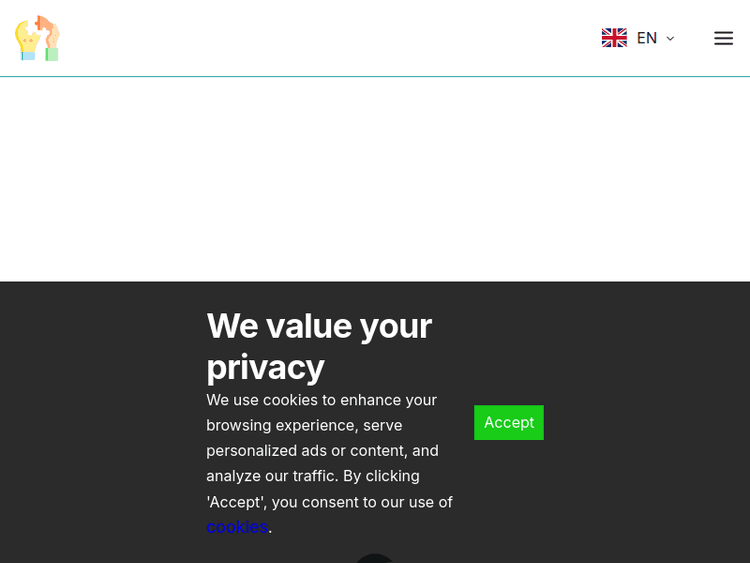Click the 'browsing experience, serve' text line
The width and height of the screenshot is (750, 563).
[304, 425]
